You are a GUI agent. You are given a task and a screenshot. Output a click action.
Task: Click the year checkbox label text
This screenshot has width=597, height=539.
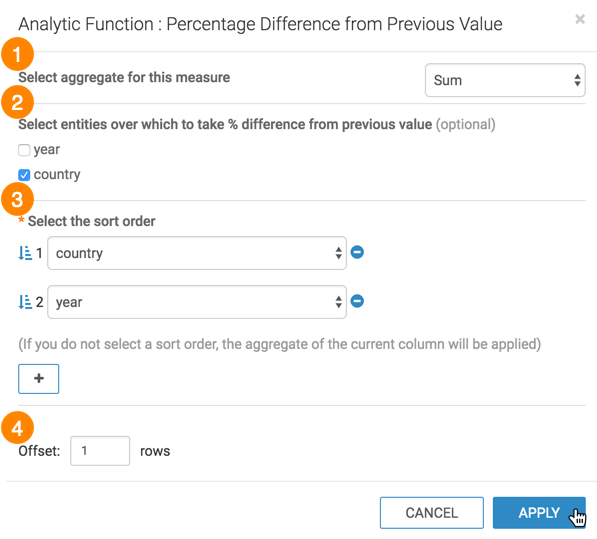[47, 149]
